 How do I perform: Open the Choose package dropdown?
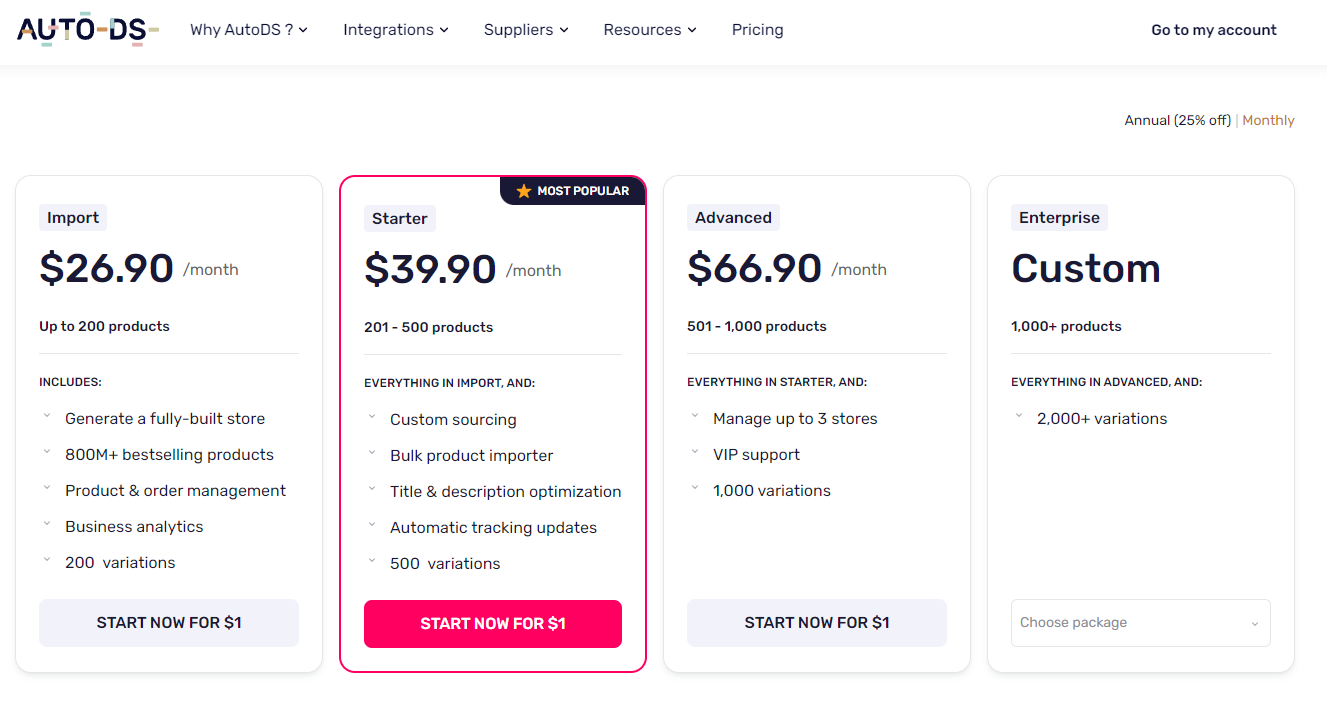(x=1140, y=623)
